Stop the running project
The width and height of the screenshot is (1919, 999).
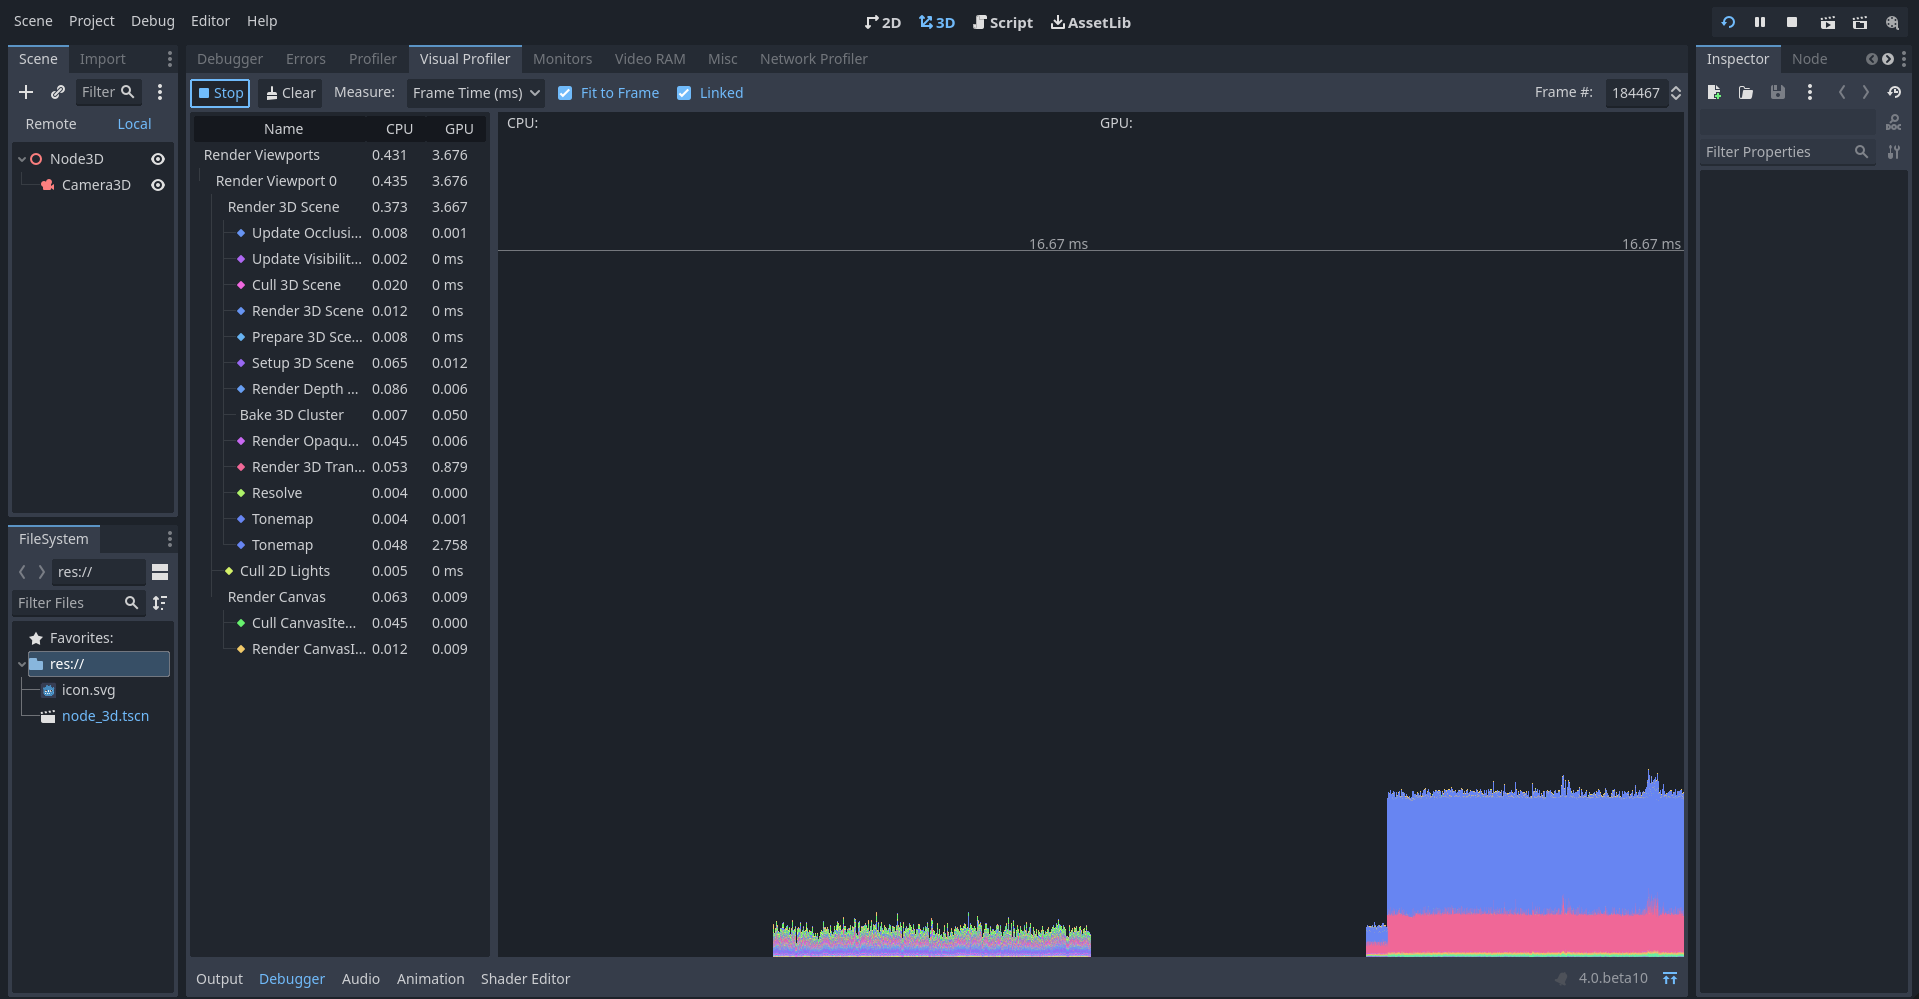pos(1791,22)
